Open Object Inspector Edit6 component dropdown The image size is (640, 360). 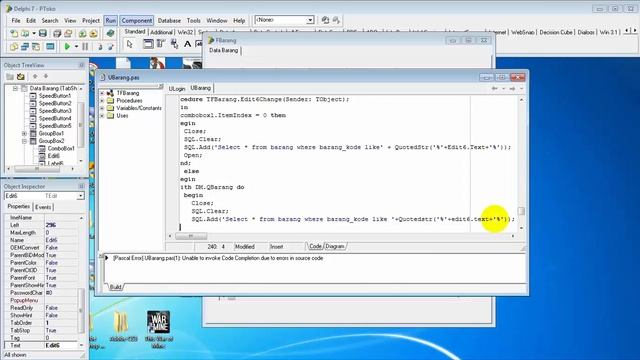pyautogui.click(x=80, y=196)
